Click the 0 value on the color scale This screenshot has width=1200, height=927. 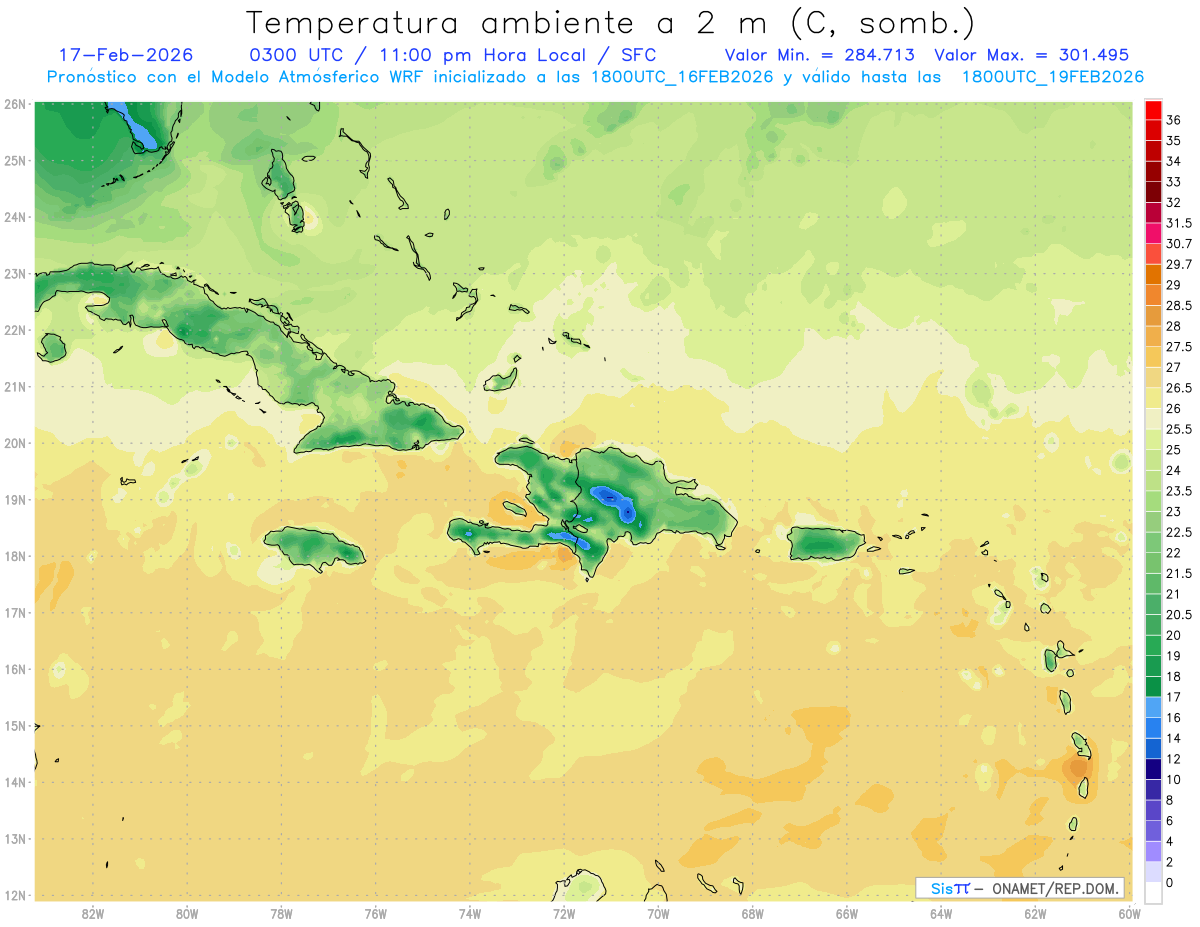pyautogui.click(x=1170, y=882)
